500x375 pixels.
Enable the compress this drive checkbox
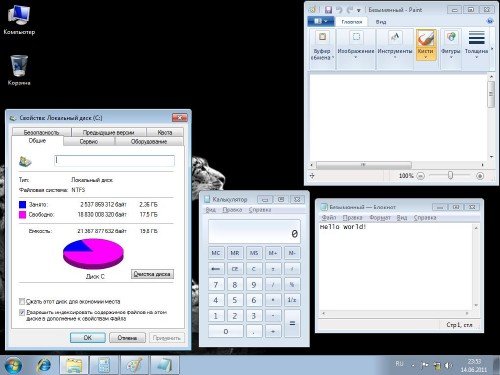pos(22,302)
